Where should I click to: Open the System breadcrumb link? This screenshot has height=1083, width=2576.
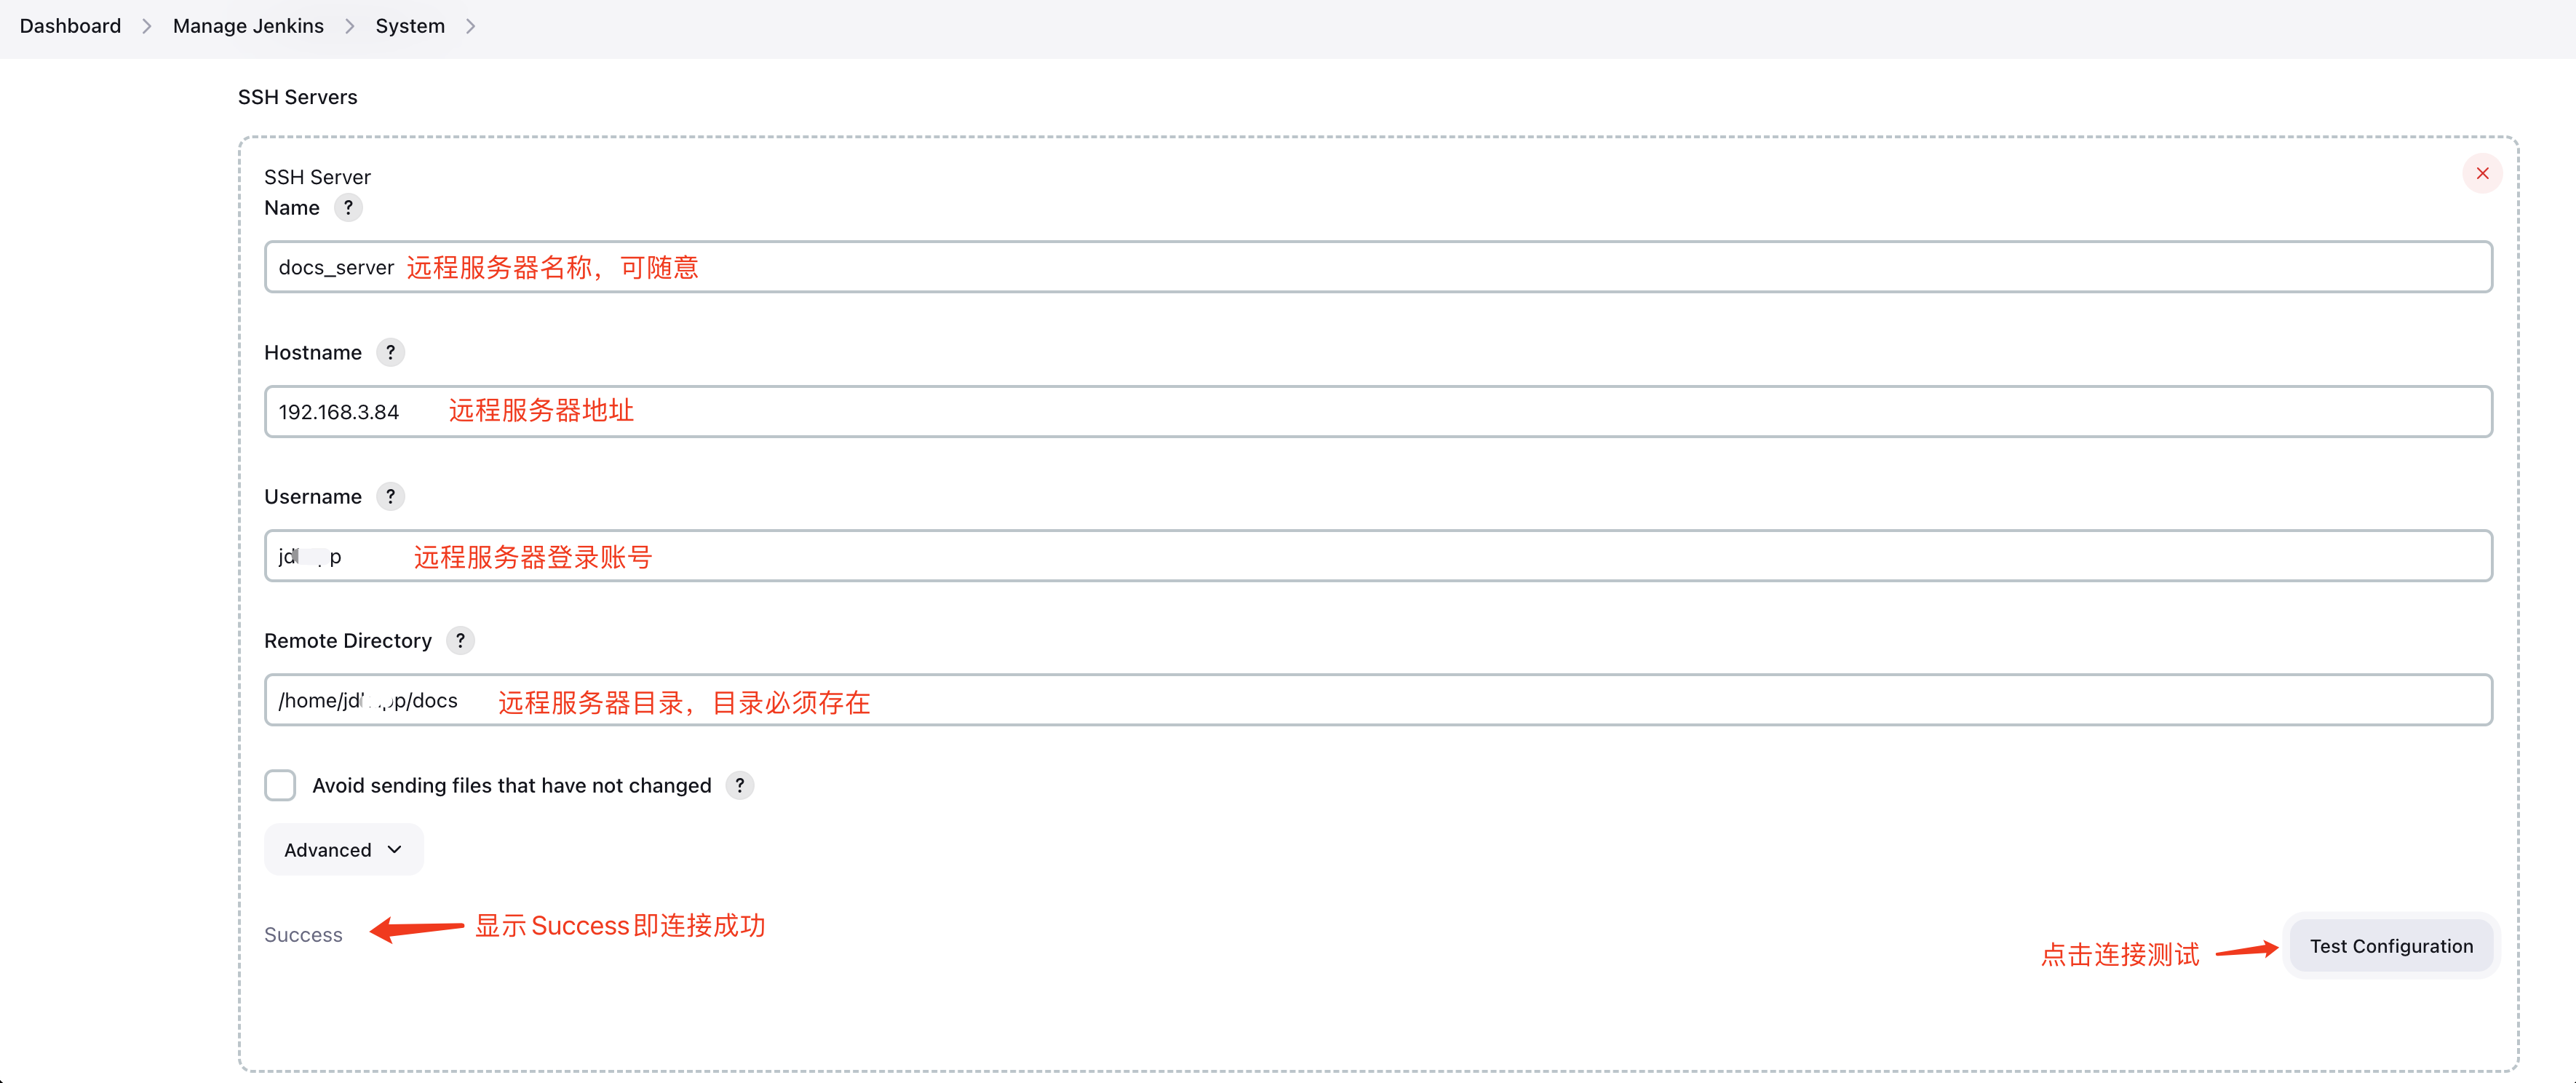[x=410, y=27]
